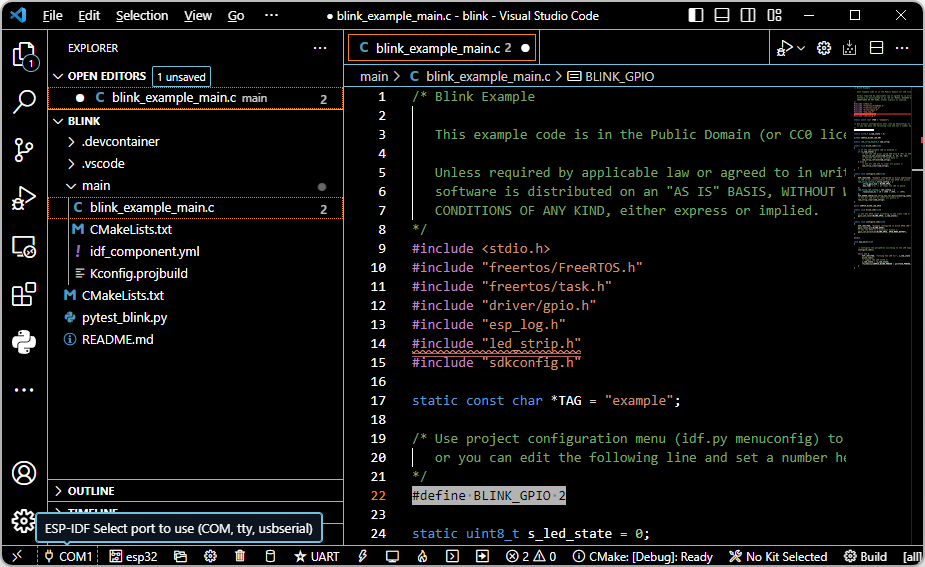925x567 pixels.
Task: Toggle the secondary side bar layout
Action: coord(748,15)
